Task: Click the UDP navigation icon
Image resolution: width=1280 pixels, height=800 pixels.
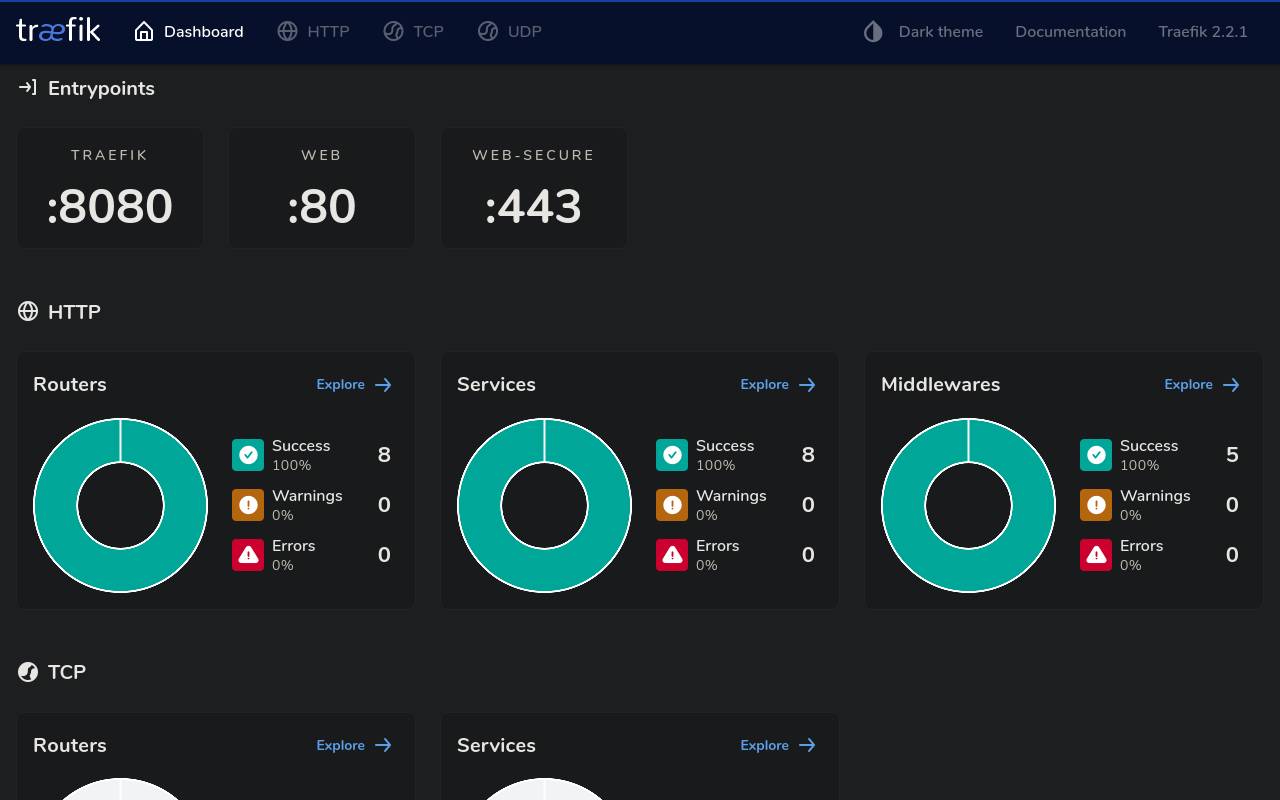Action: [488, 31]
